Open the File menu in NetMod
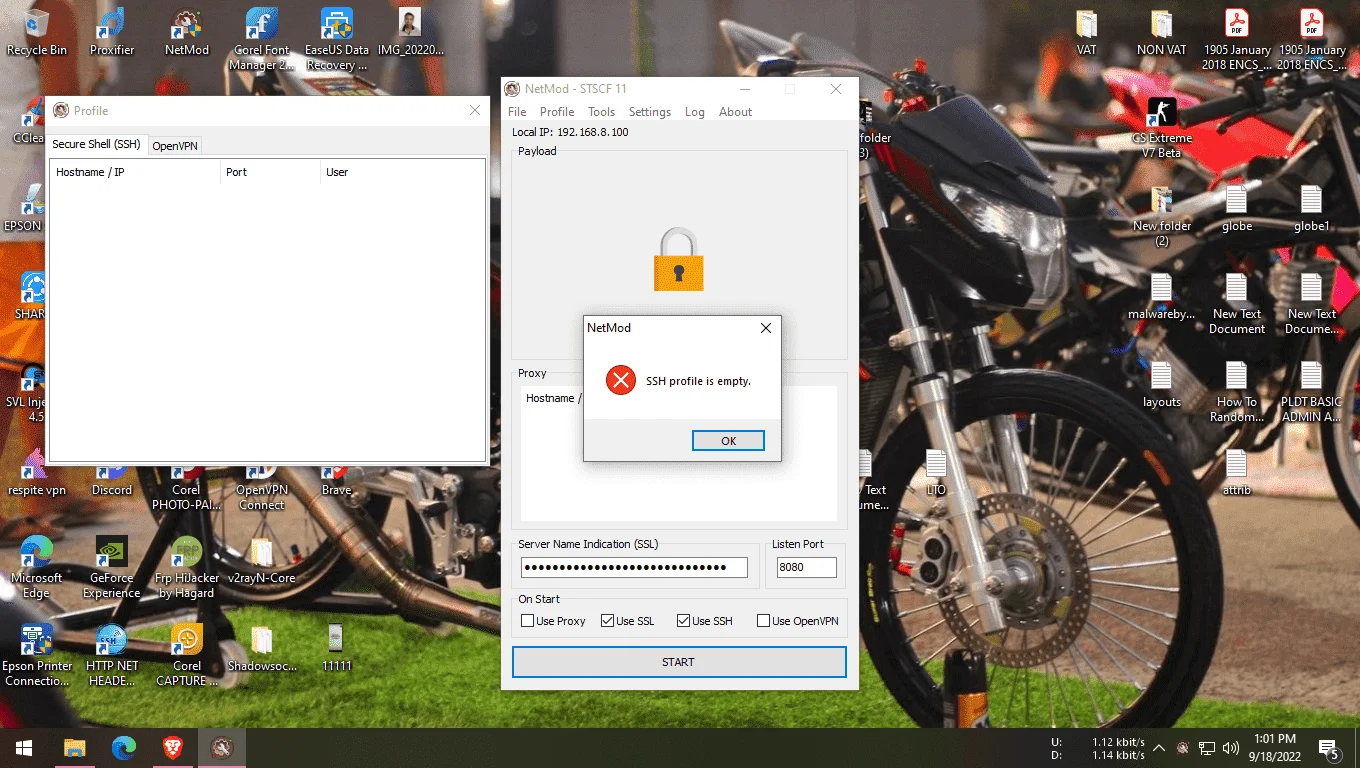Viewport: 1360px width, 768px height. pyautogui.click(x=517, y=112)
